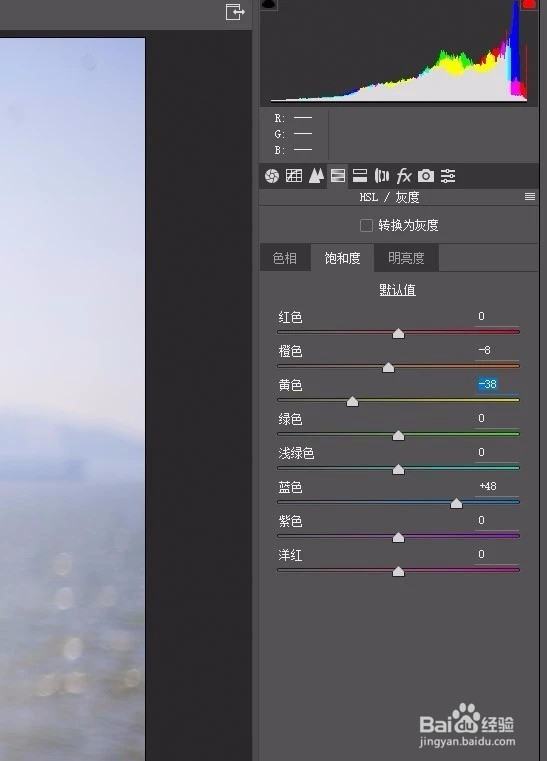
Task: Click the 默认值 reset link
Action: pyautogui.click(x=398, y=290)
